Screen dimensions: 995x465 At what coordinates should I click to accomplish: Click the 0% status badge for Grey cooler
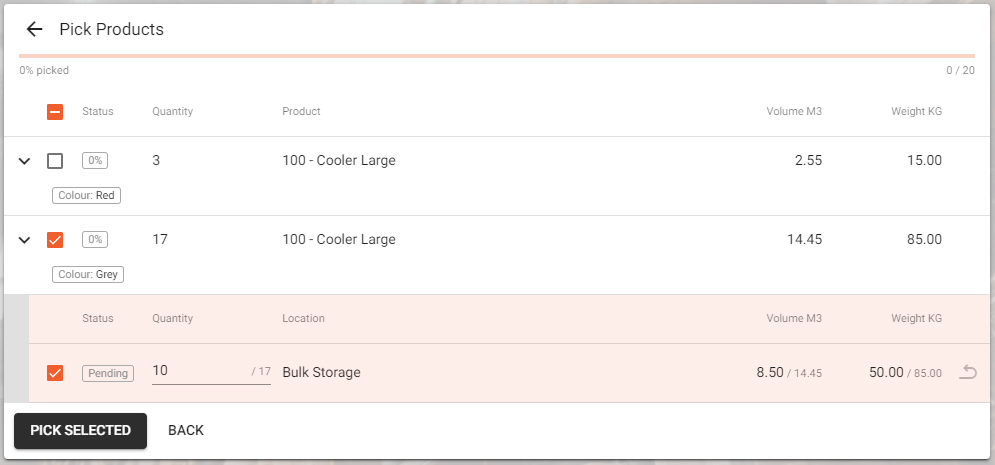pos(95,240)
